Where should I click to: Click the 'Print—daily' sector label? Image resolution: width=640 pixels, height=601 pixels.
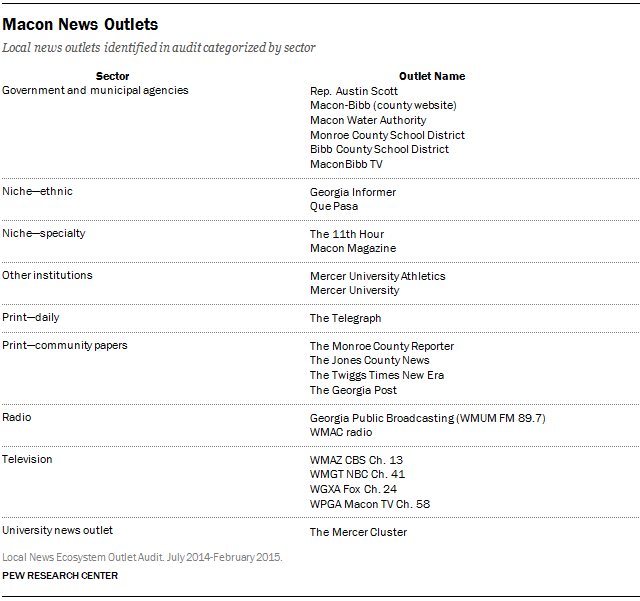coord(31,317)
